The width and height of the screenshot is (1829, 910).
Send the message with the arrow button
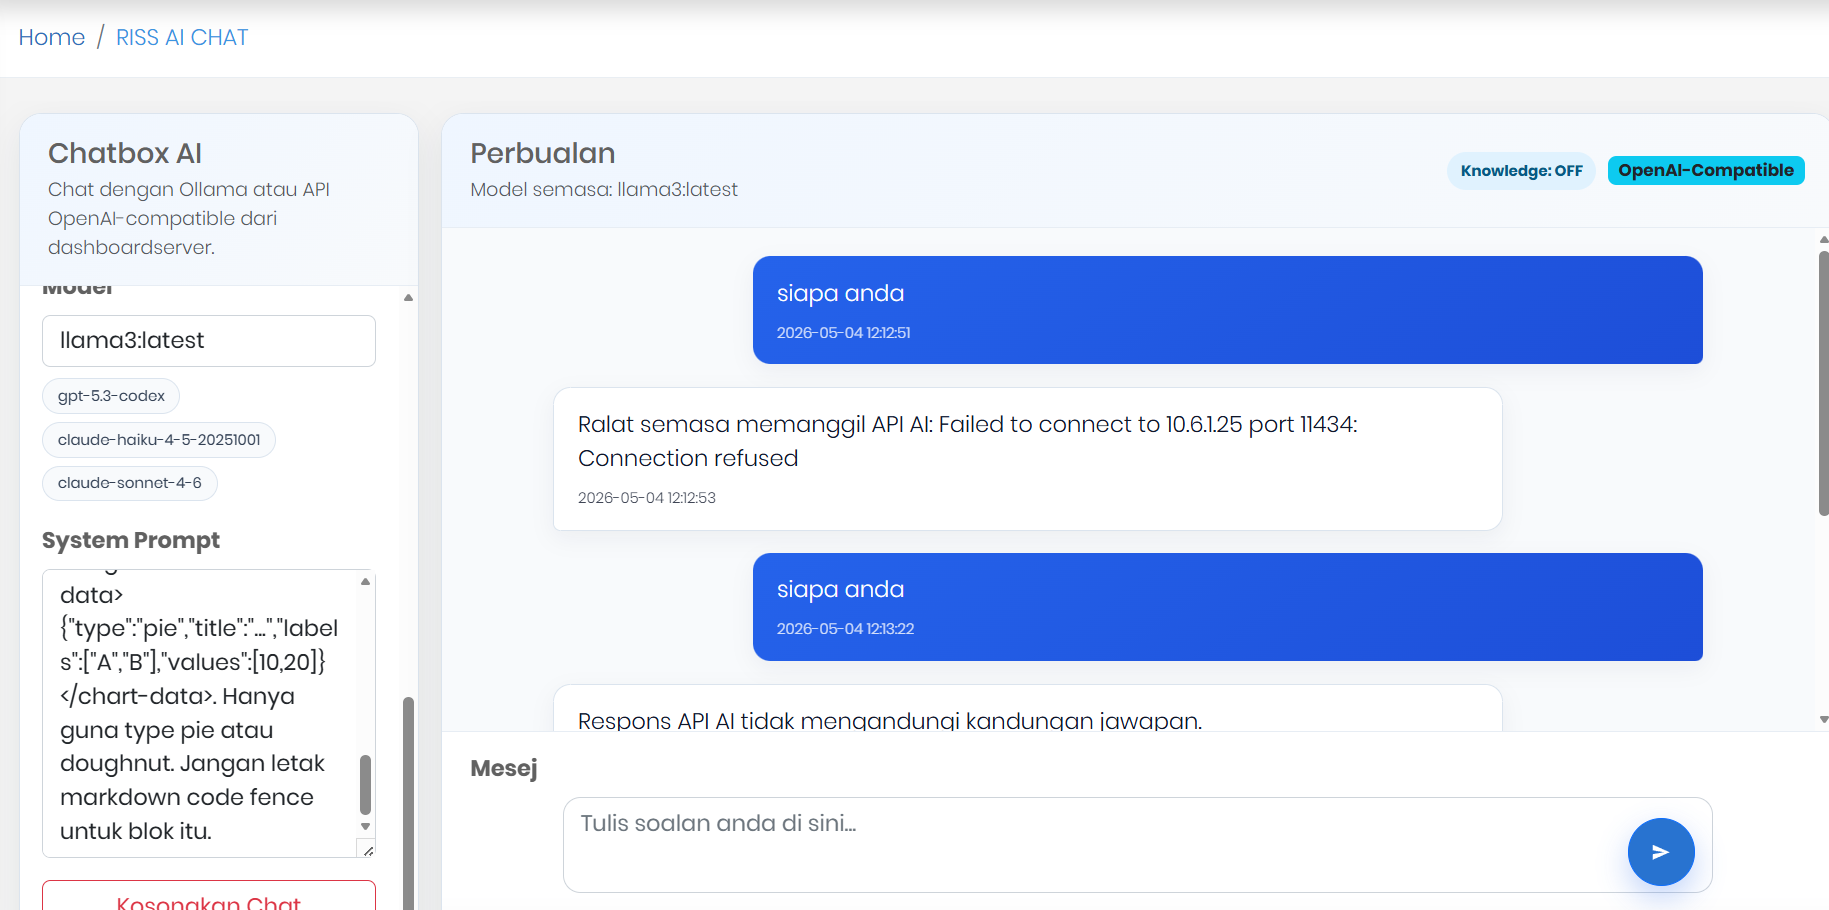pyautogui.click(x=1660, y=852)
